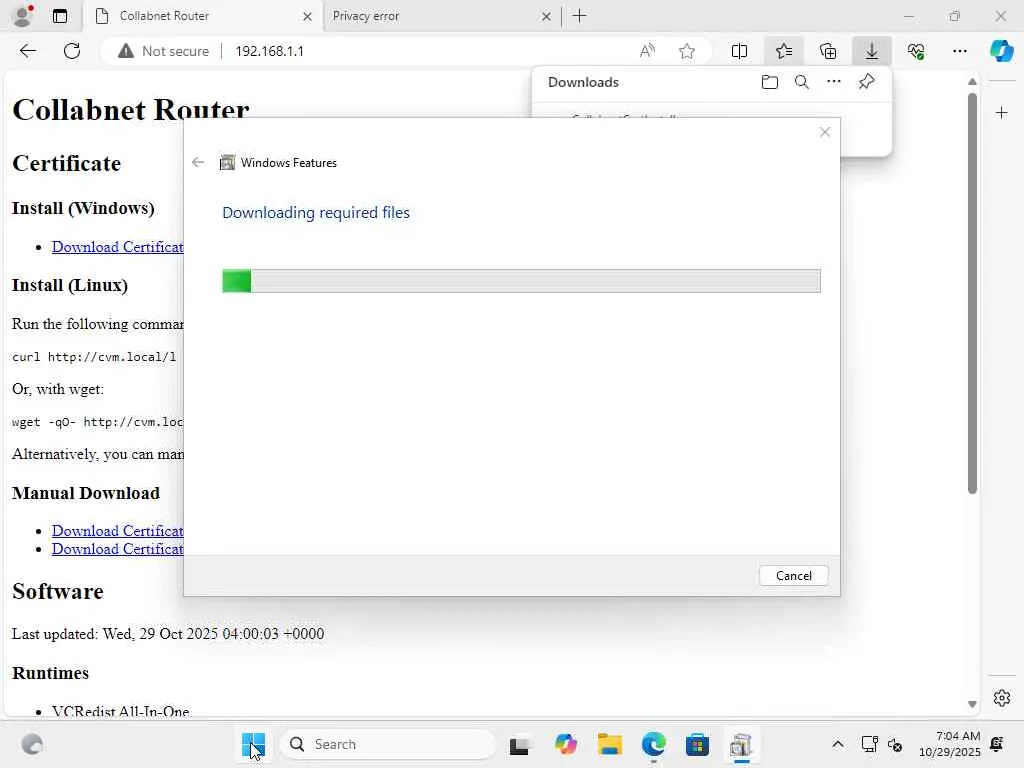Open muted volume tray icon

[x=895, y=744]
